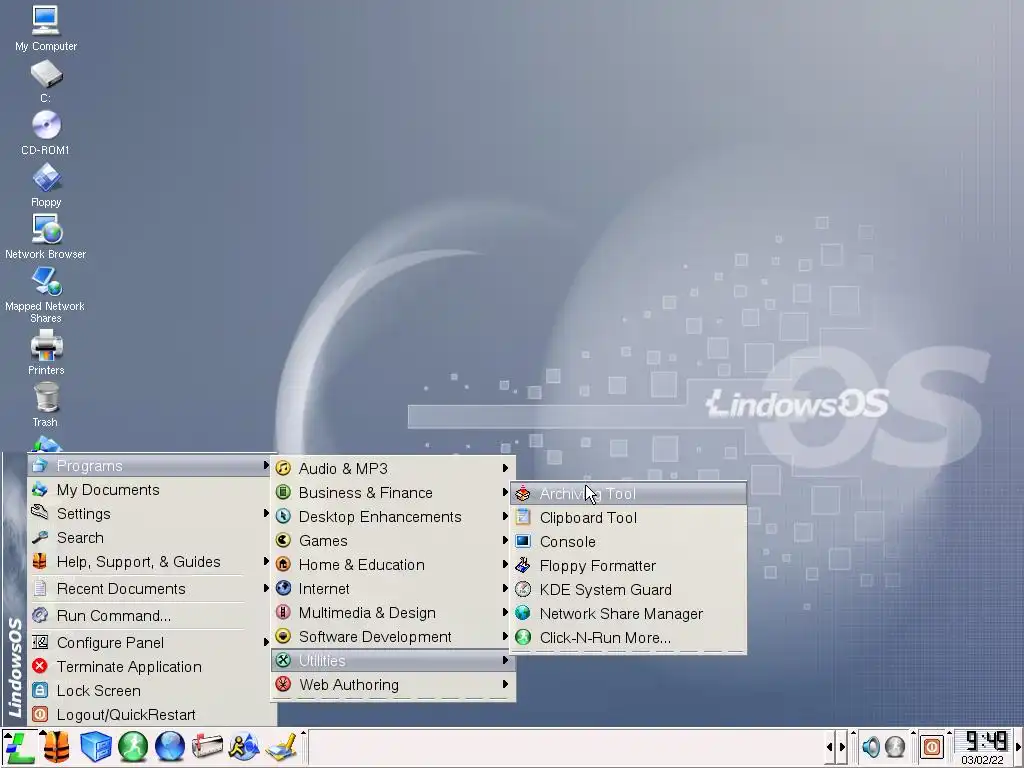The width and height of the screenshot is (1024, 768).
Task: Expand the Audio & MP3 submenu
Action: (x=392, y=468)
